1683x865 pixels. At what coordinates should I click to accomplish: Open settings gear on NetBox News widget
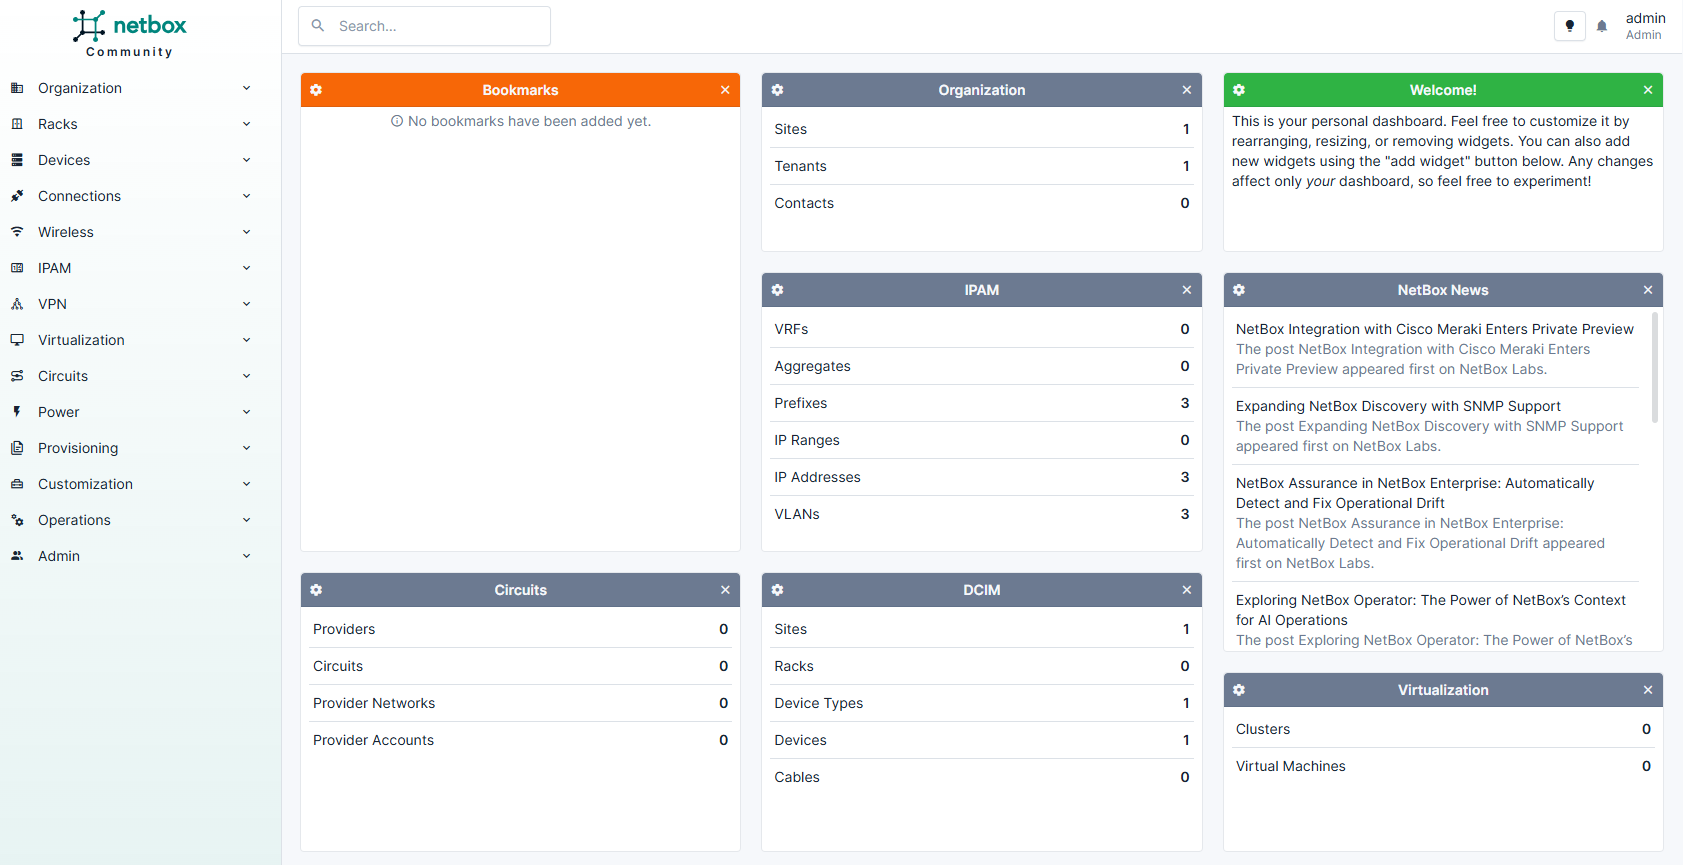point(1239,290)
